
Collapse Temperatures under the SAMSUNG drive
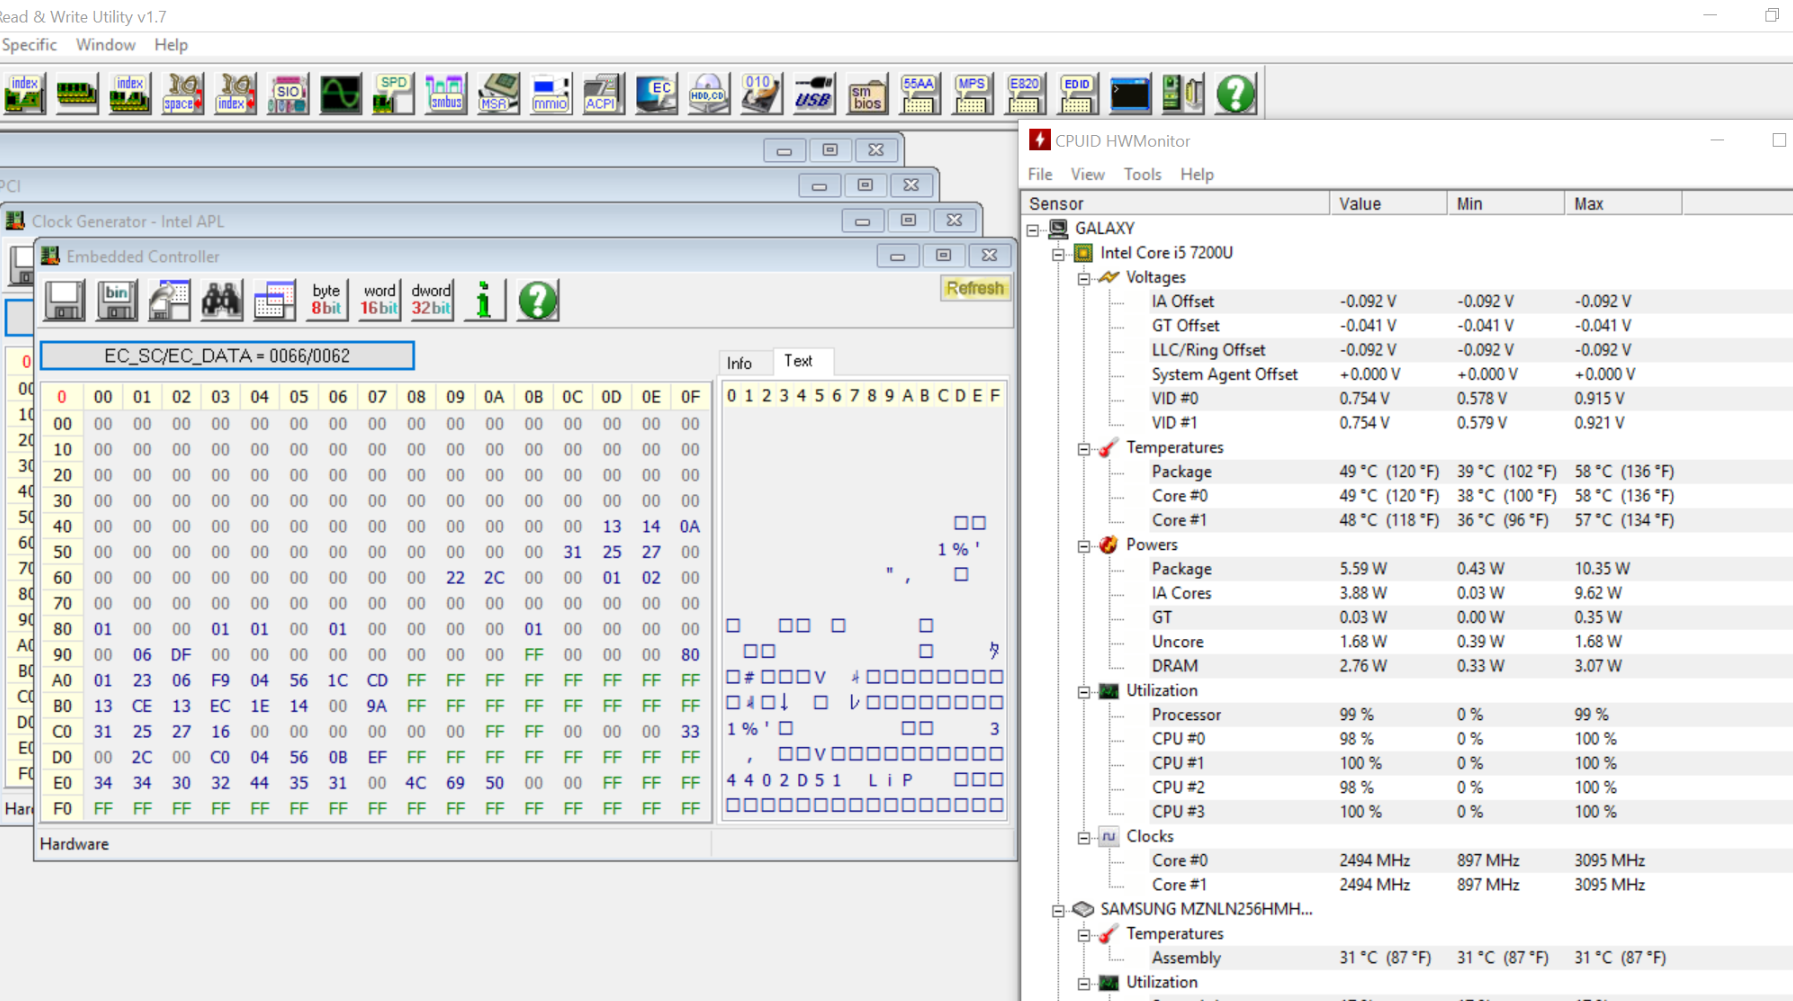point(1084,934)
